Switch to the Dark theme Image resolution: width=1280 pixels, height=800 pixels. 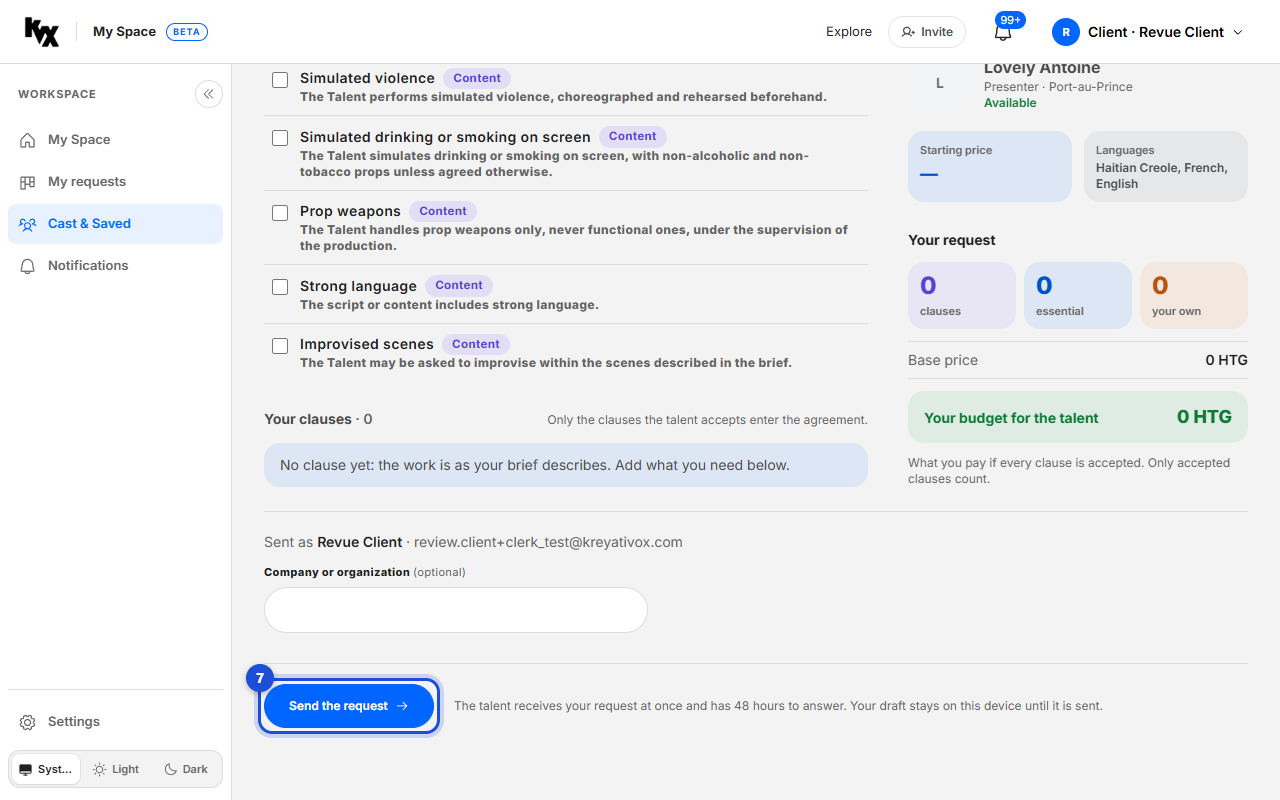pyautogui.click(x=186, y=769)
